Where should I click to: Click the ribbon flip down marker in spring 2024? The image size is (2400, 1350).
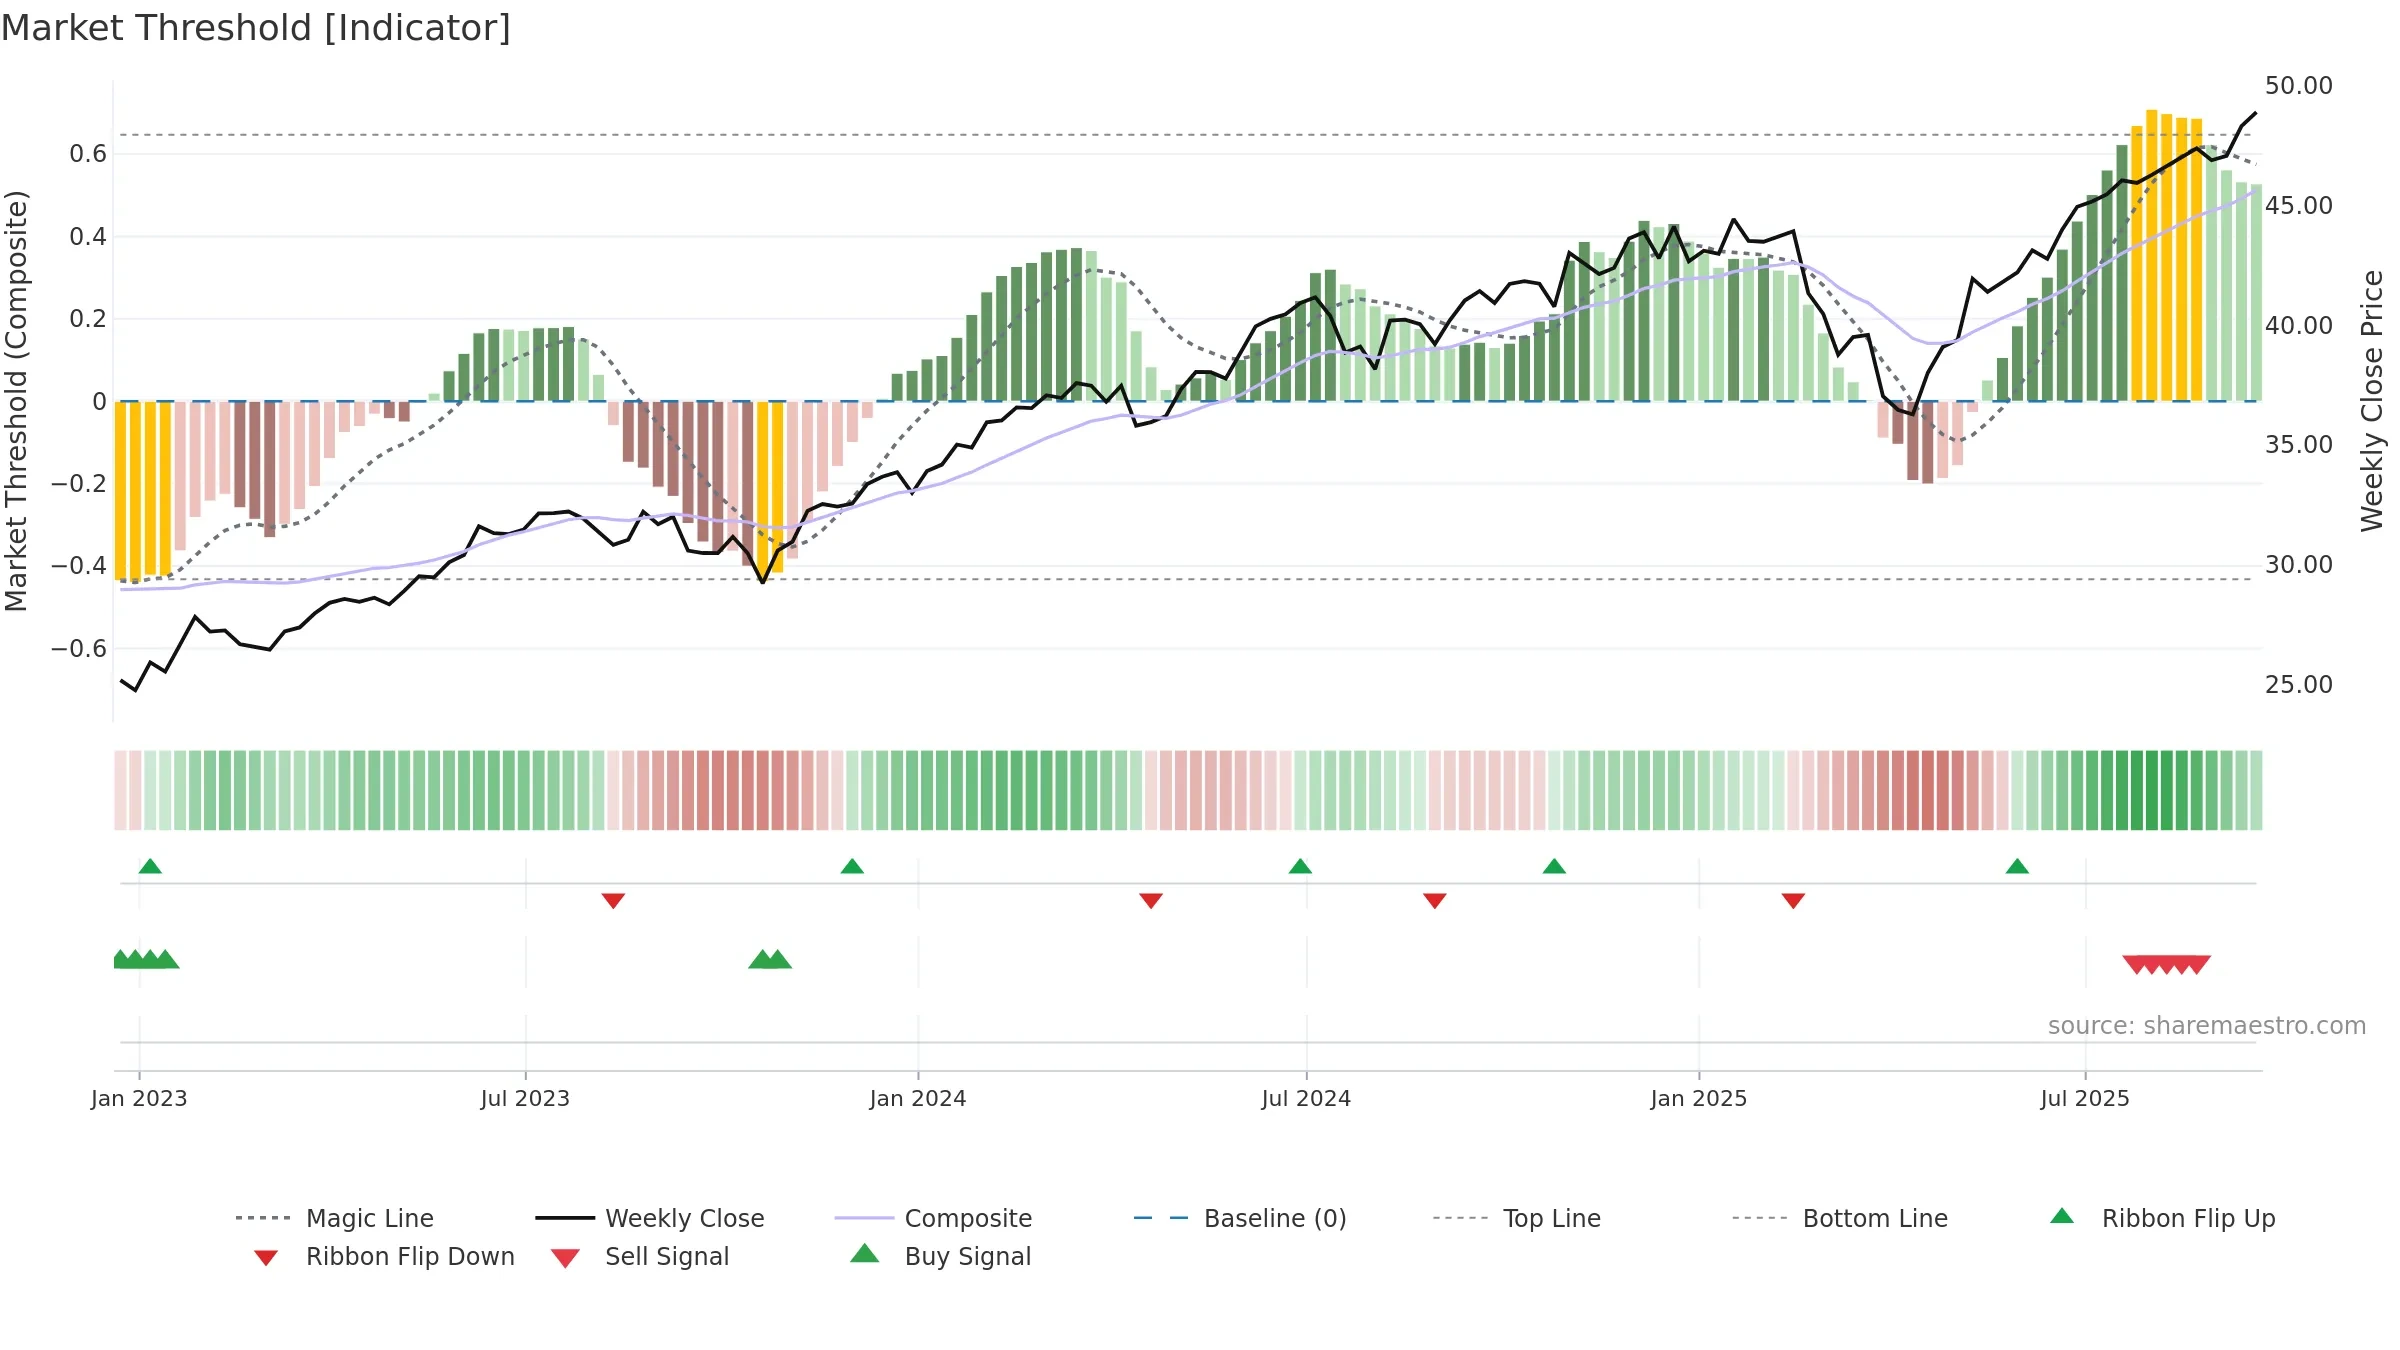pos(1151,901)
